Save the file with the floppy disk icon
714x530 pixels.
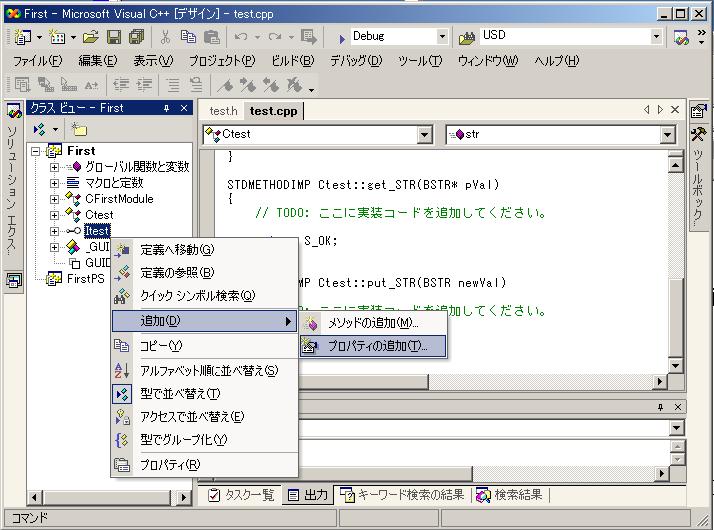[114, 37]
